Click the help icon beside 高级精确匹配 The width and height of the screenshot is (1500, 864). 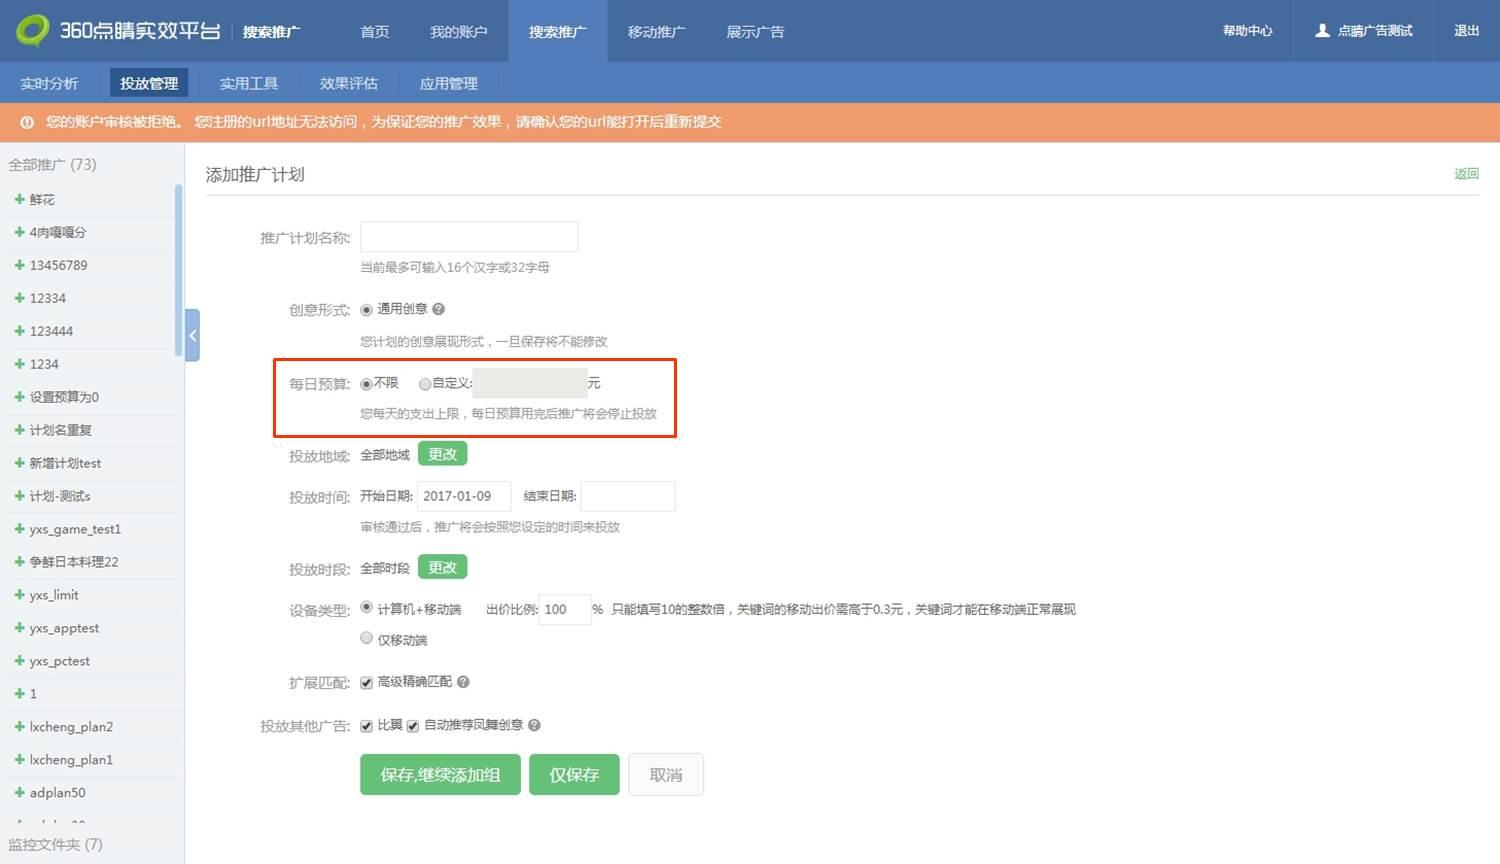(463, 682)
